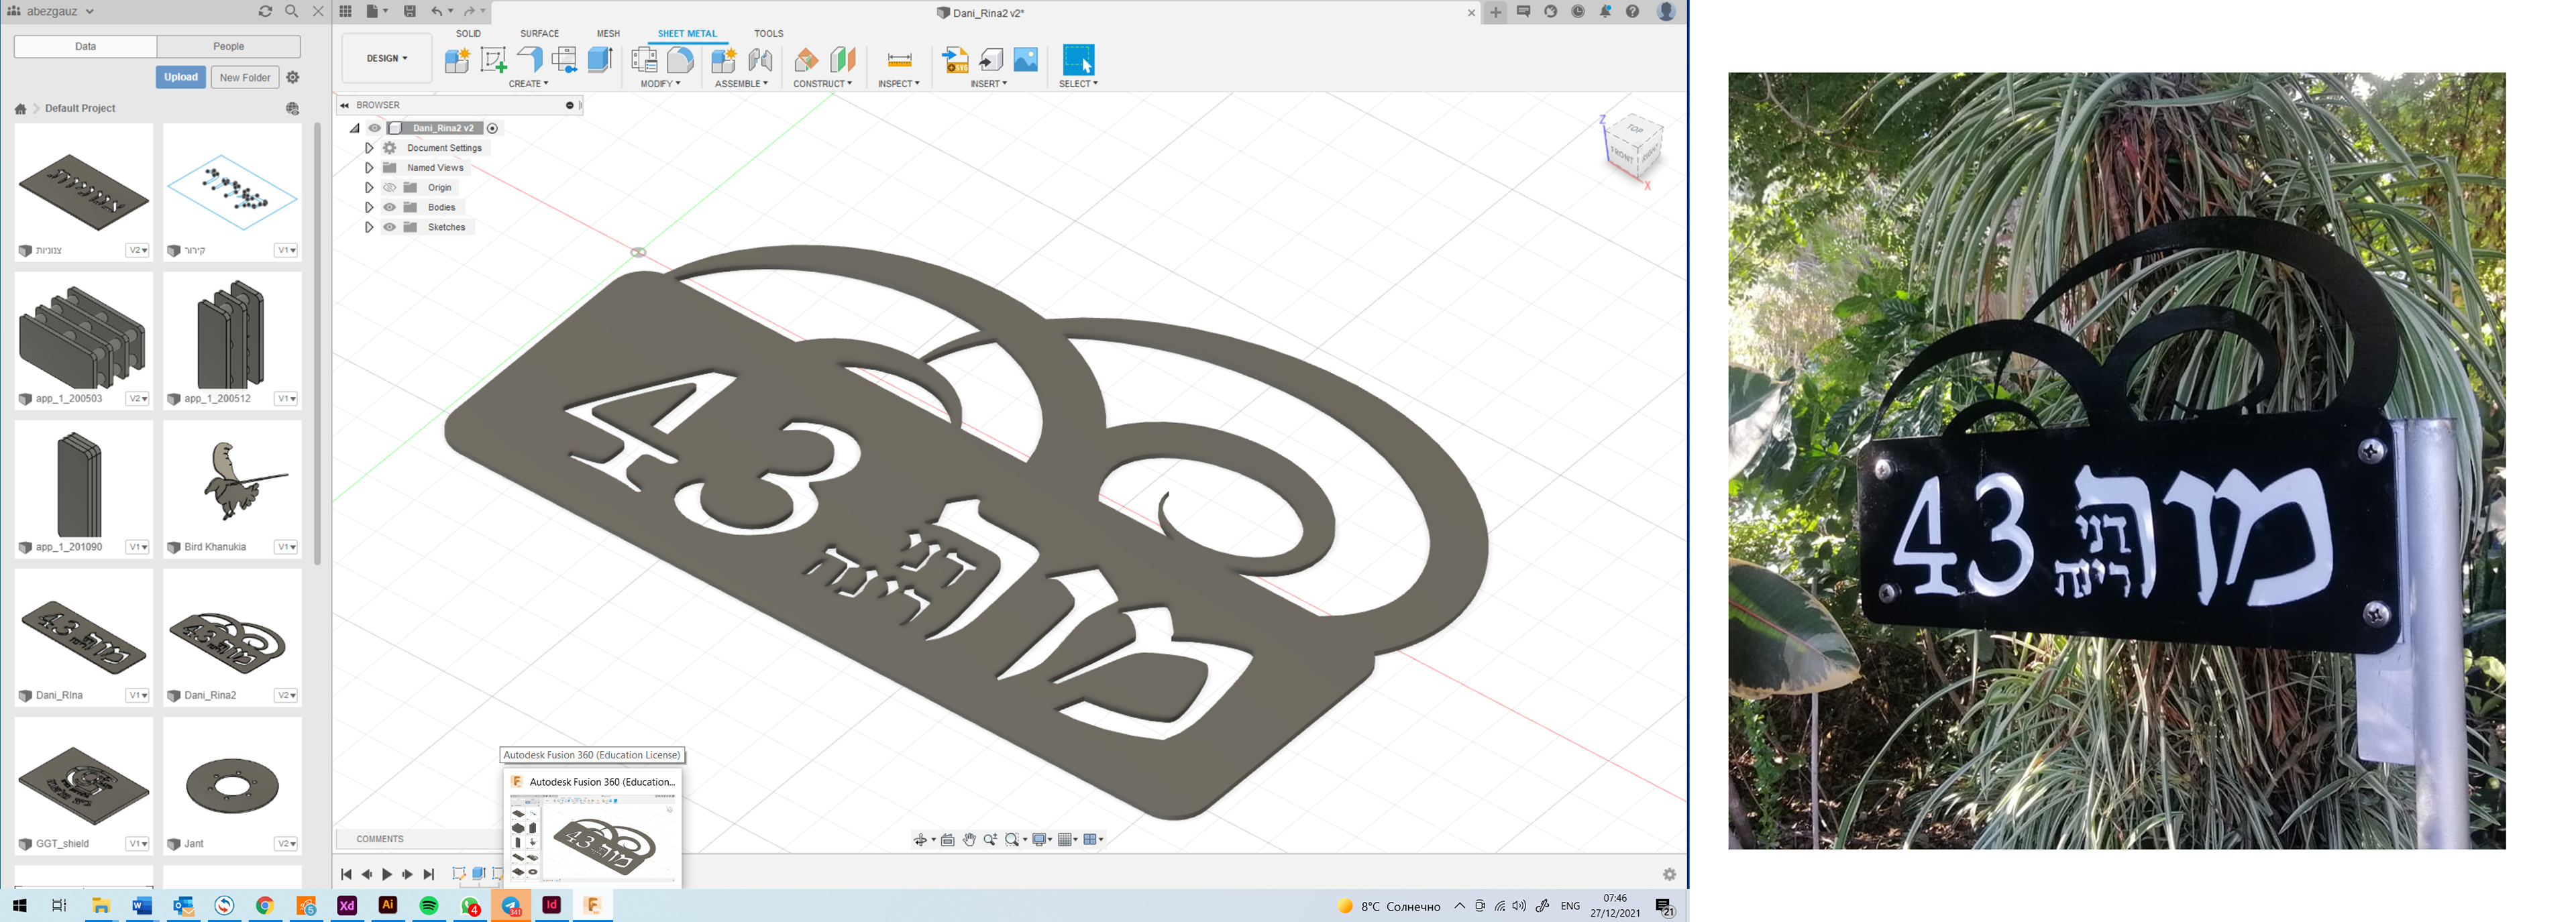
Task: Collapse the Dani_Rina2 v2 root node
Action: 354,128
